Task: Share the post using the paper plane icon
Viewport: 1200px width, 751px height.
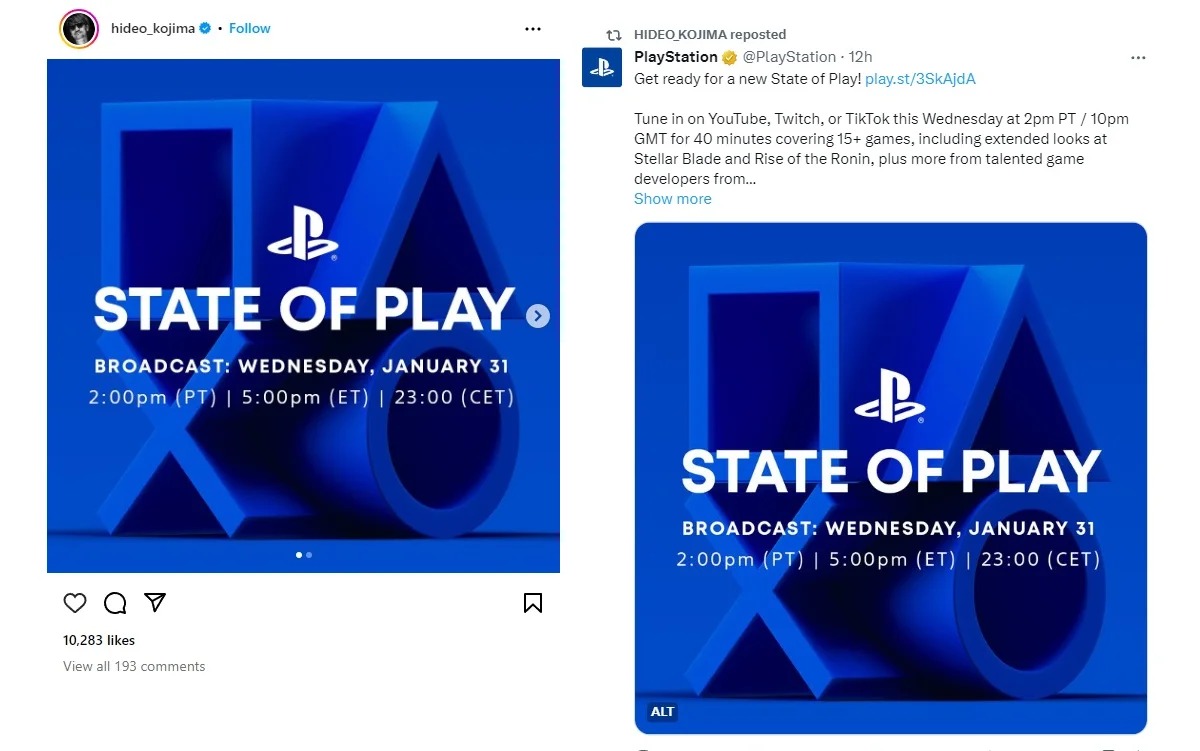Action: coord(155,603)
